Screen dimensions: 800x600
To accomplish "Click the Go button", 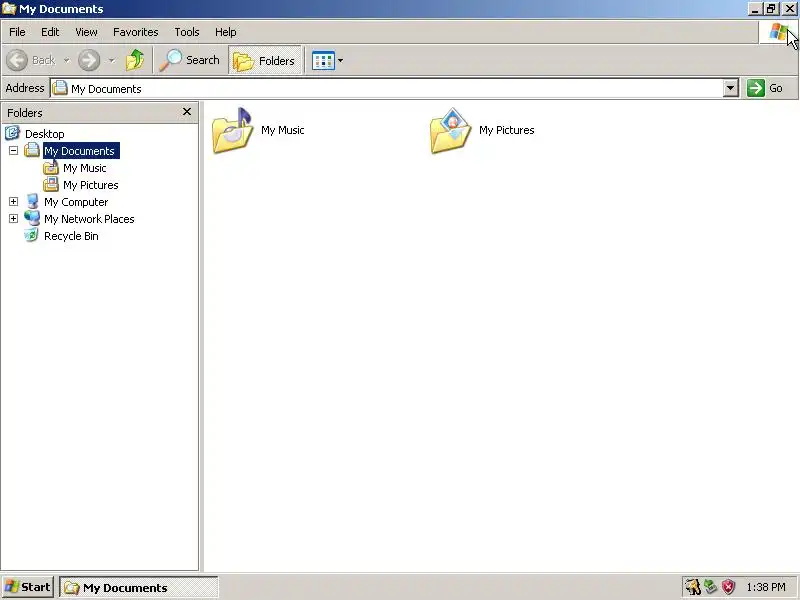I will [766, 88].
